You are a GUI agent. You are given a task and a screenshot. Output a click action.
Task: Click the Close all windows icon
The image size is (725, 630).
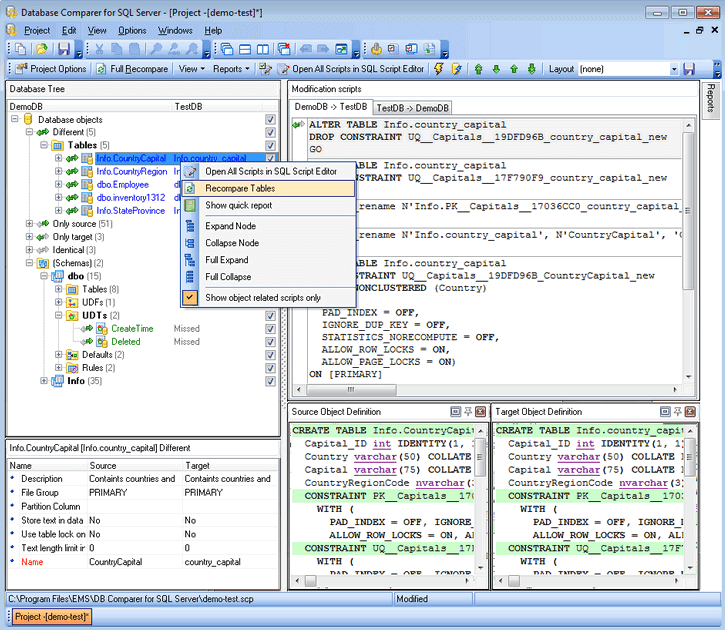pos(284,49)
